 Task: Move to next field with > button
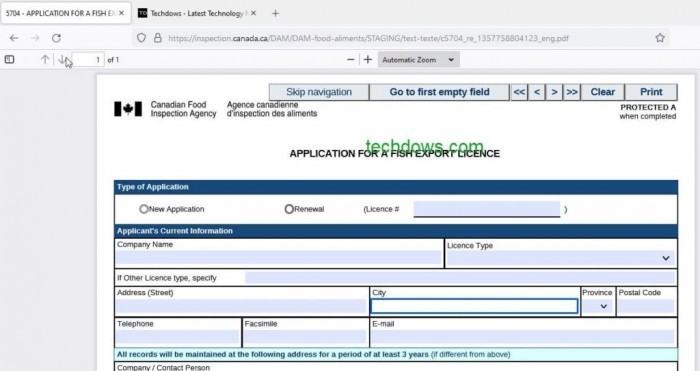(554, 92)
